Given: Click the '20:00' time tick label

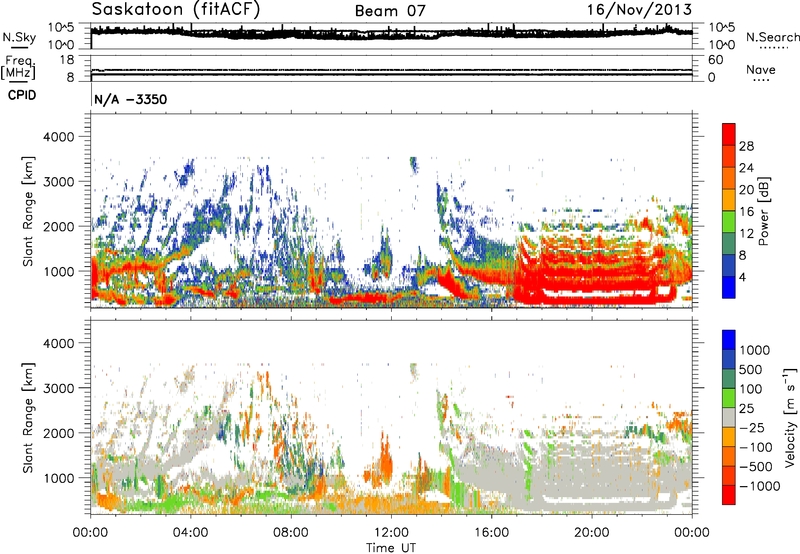Looking at the screenshot, I should [591, 533].
